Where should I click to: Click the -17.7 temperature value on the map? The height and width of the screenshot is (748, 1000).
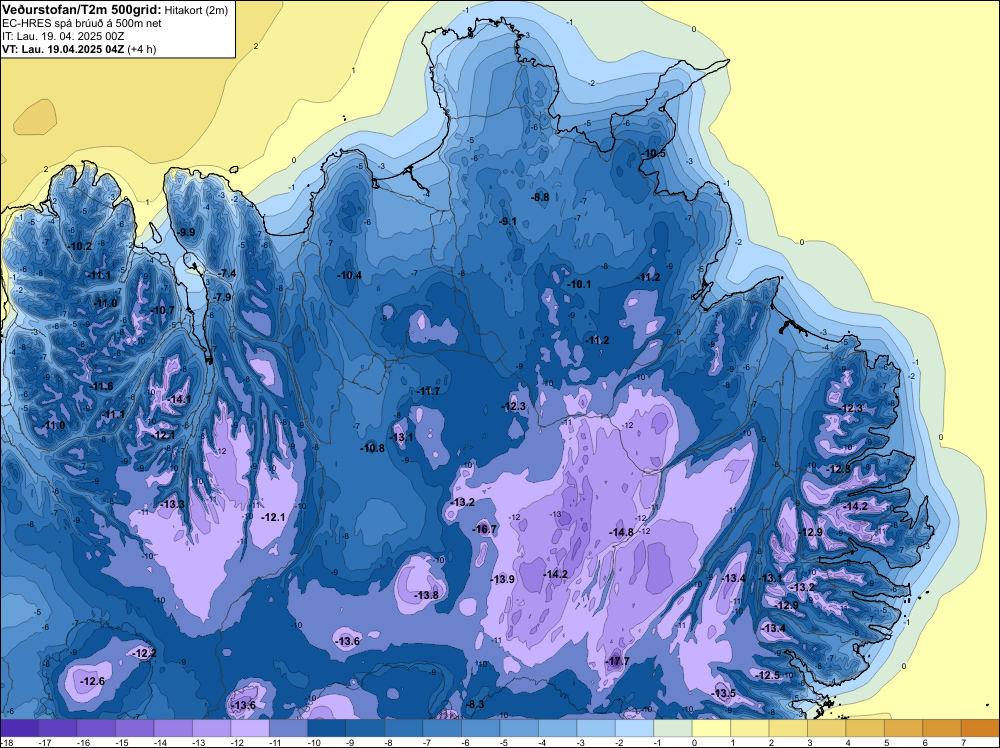(617, 661)
